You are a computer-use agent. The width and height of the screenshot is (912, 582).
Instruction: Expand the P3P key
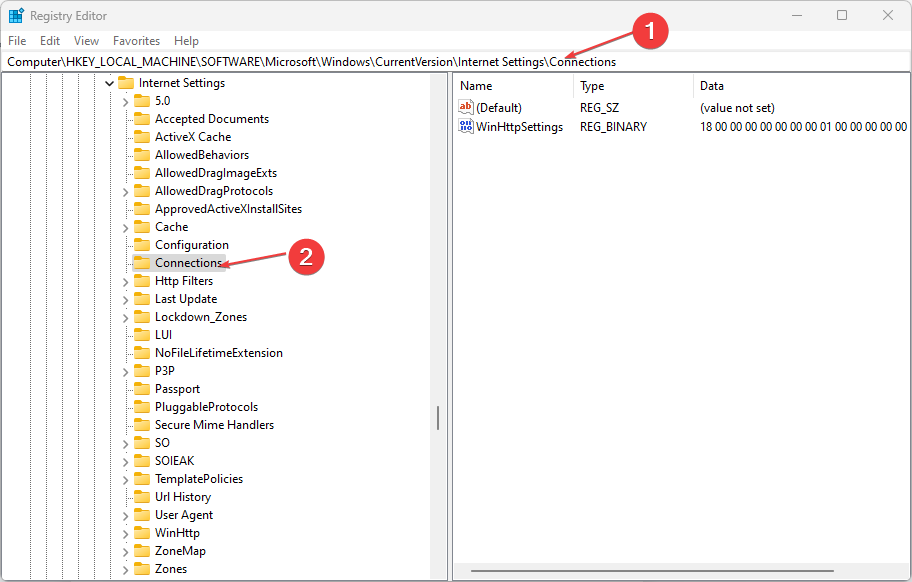(x=126, y=372)
